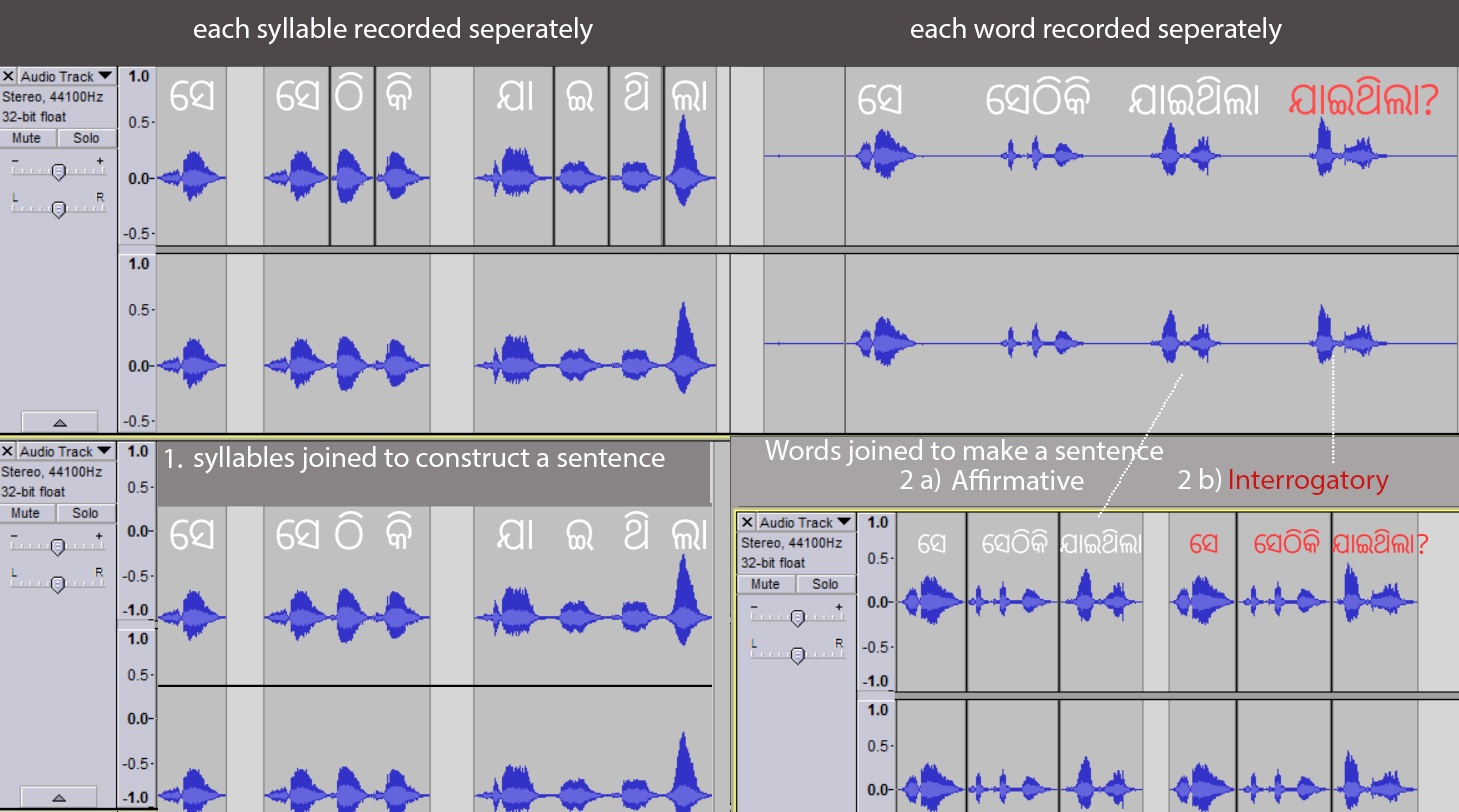Collapse the lower-left track using the up-arrow icon

(x=59, y=797)
